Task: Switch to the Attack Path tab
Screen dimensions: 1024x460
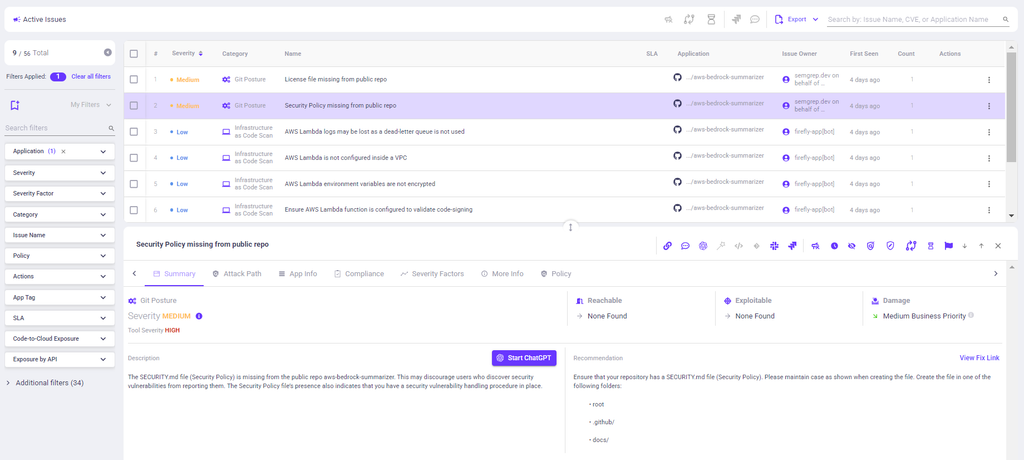Action: point(236,274)
